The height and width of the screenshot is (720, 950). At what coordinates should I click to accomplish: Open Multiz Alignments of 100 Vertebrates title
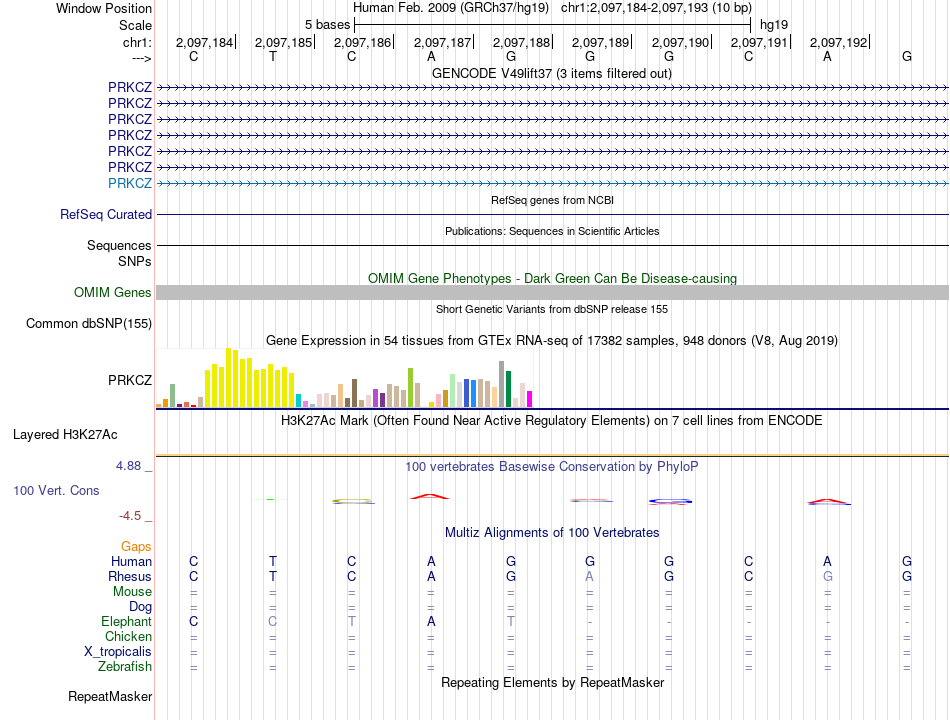pyautogui.click(x=552, y=533)
